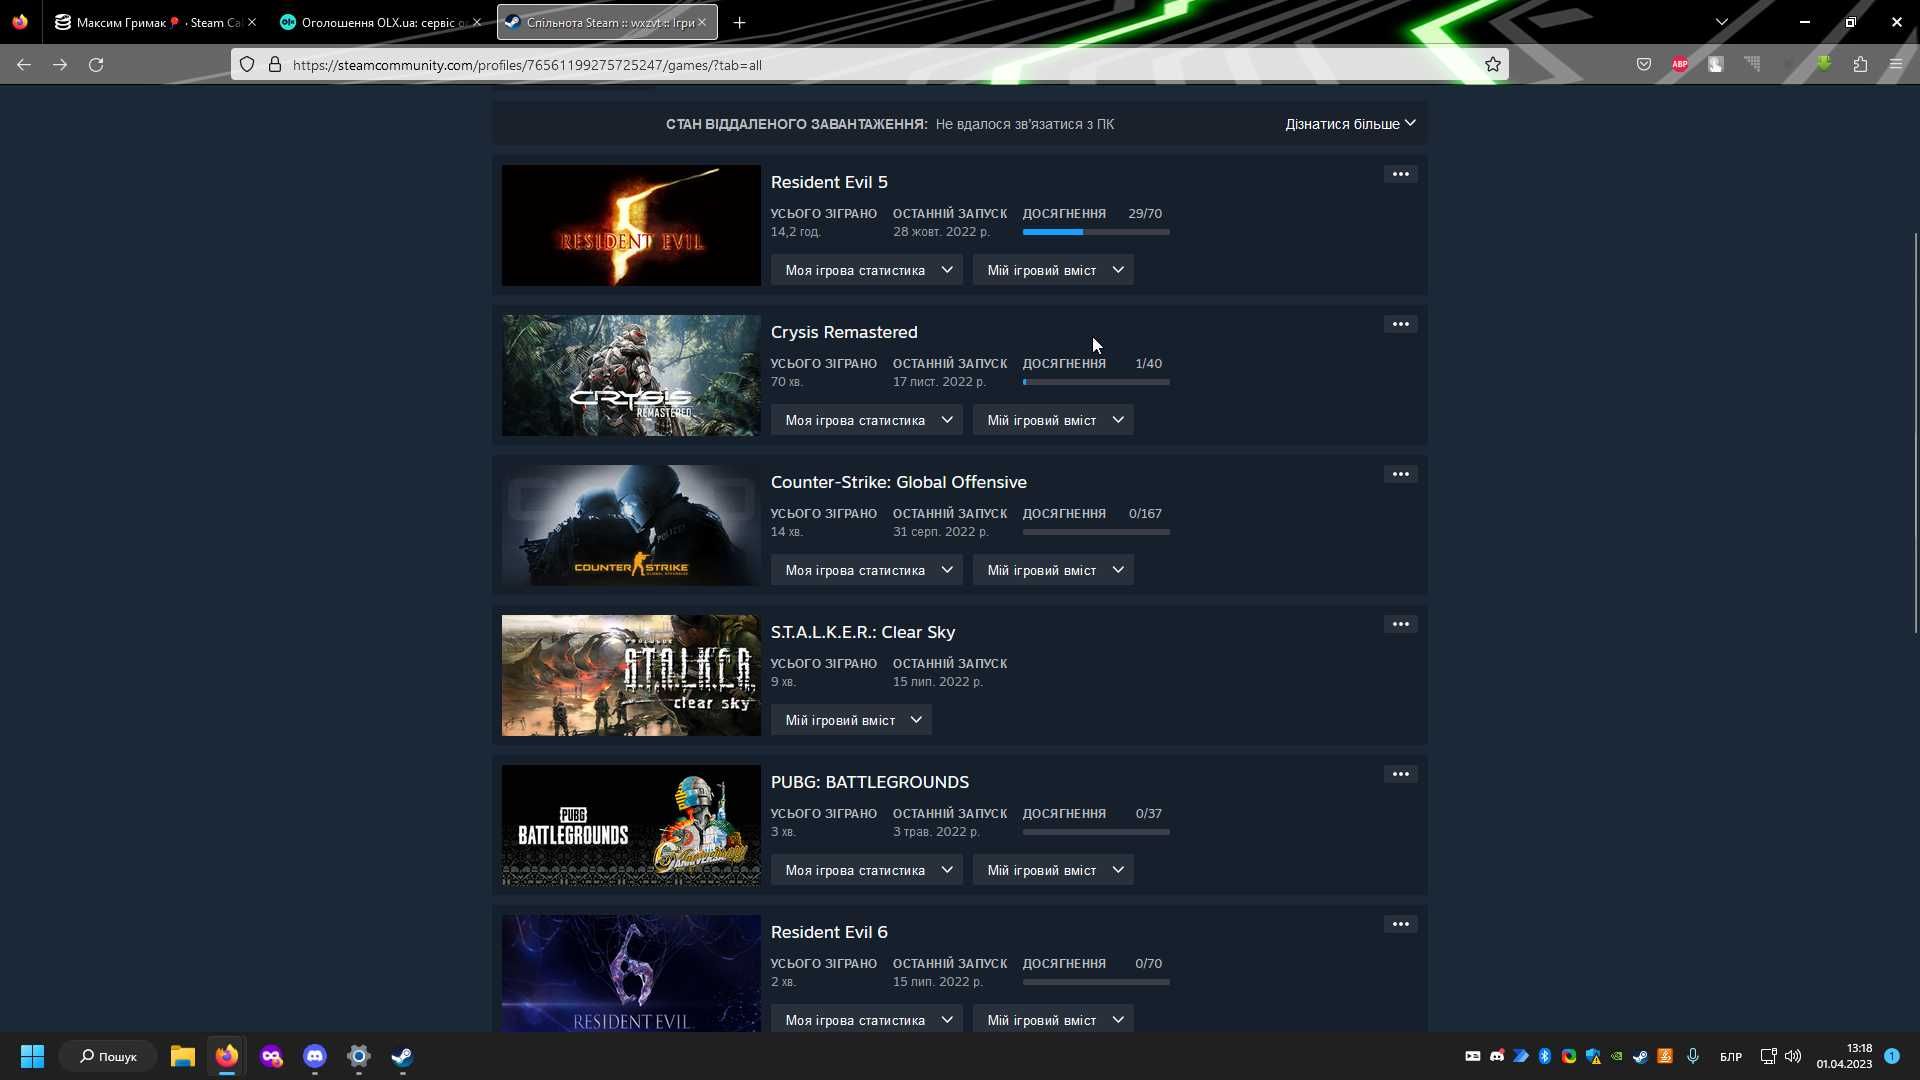Viewport: 1920px width, 1080px height.
Task: Open the Adblock Plus extension
Action: point(1680,64)
